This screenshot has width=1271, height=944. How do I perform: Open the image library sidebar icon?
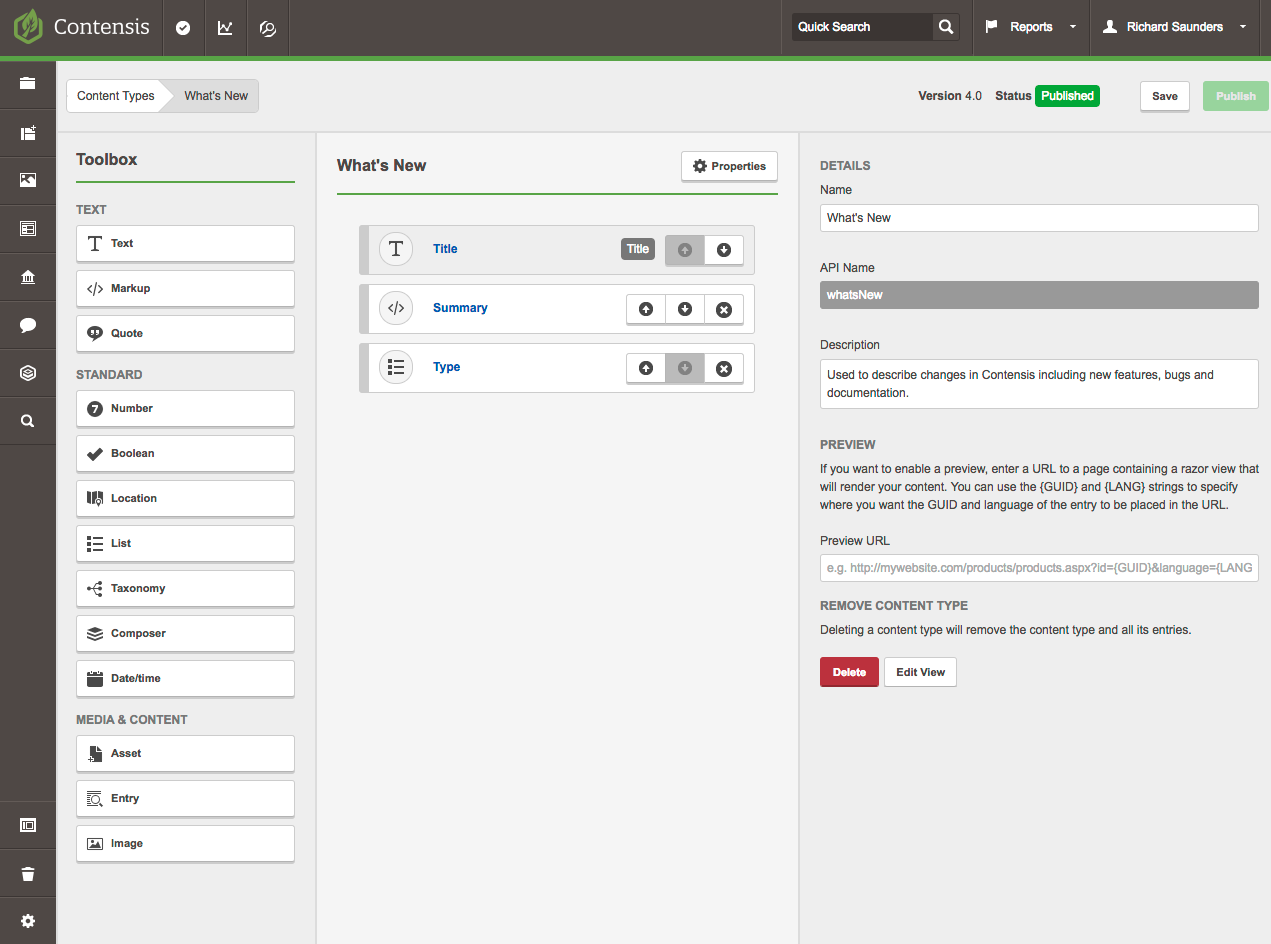tap(28, 180)
